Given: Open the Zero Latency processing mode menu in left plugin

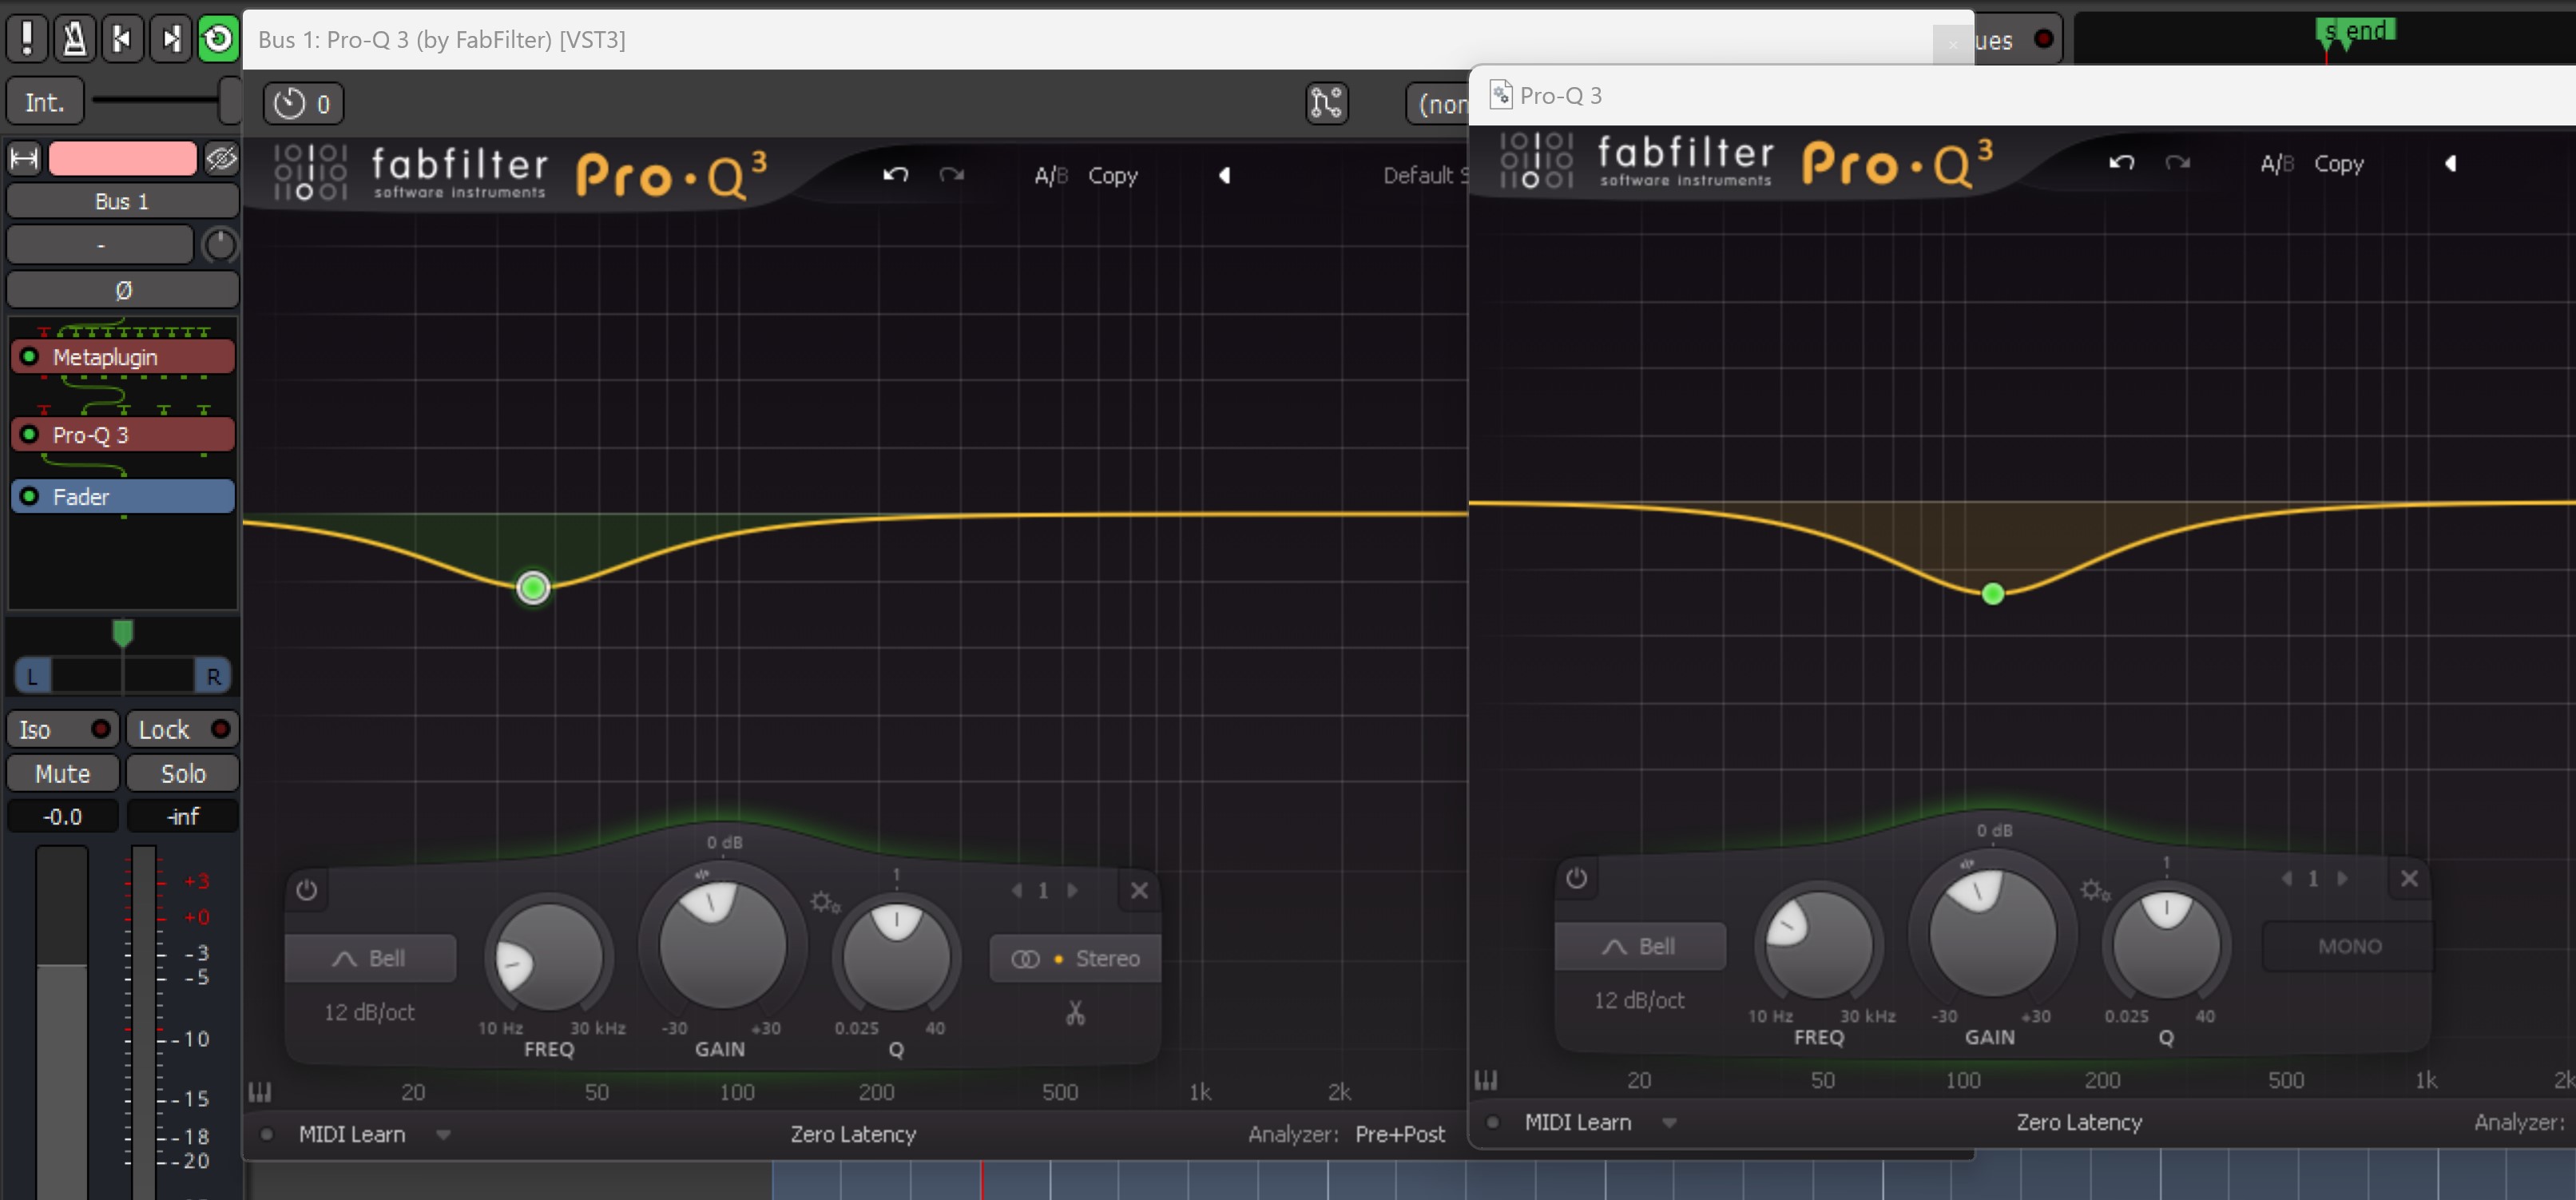Looking at the screenshot, I should click(852, 1134).
